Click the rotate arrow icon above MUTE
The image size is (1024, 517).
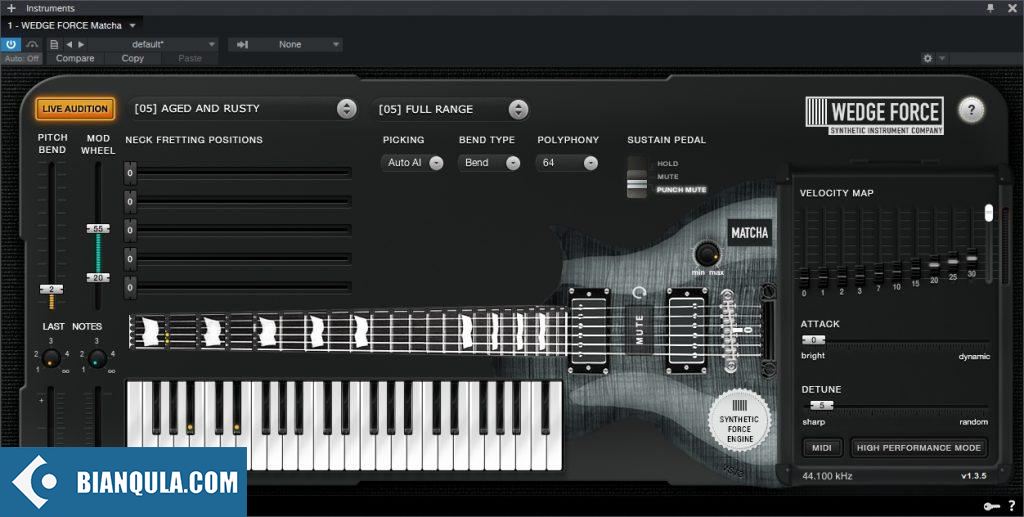coord(639,292)
